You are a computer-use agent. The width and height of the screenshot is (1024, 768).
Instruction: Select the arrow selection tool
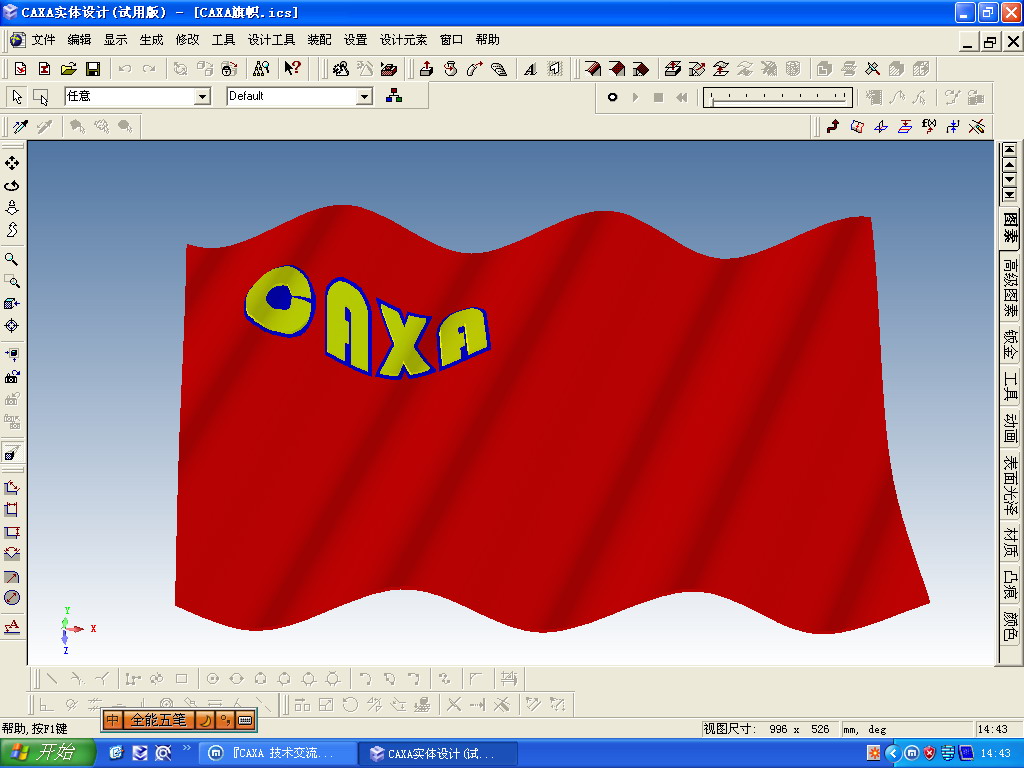click(x=17, y=97)
